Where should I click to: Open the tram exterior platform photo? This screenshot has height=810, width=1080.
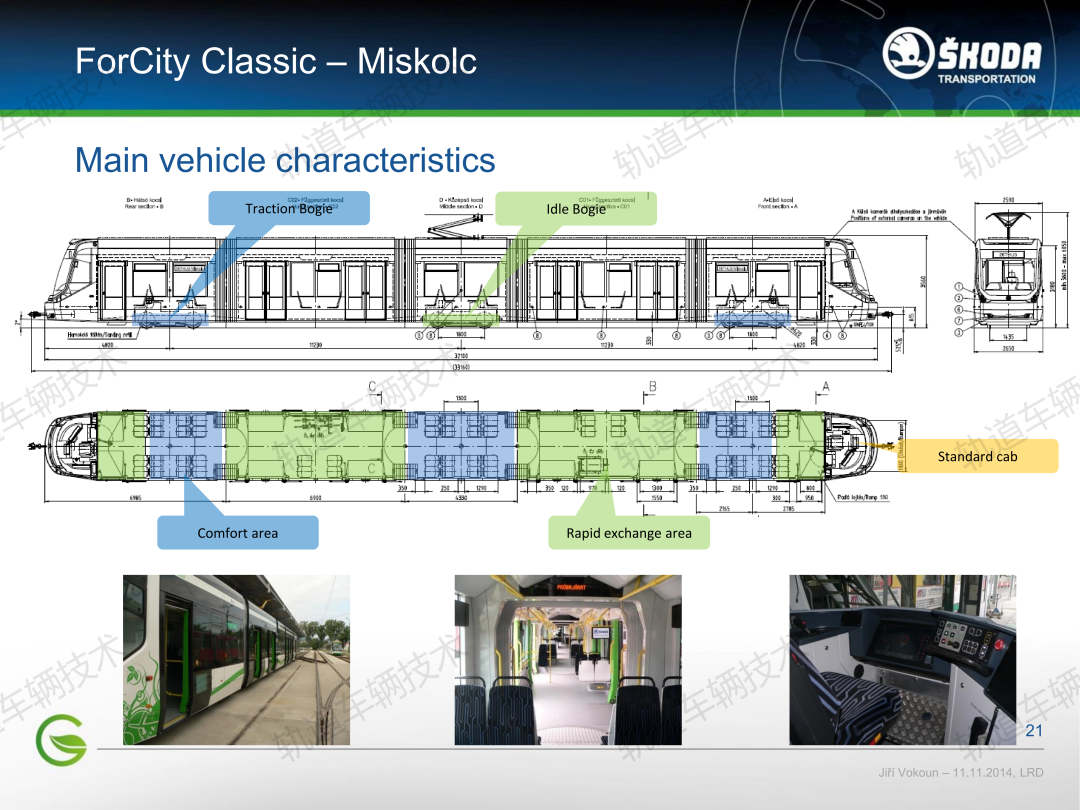pyautogui.click(x=236, y=660)
